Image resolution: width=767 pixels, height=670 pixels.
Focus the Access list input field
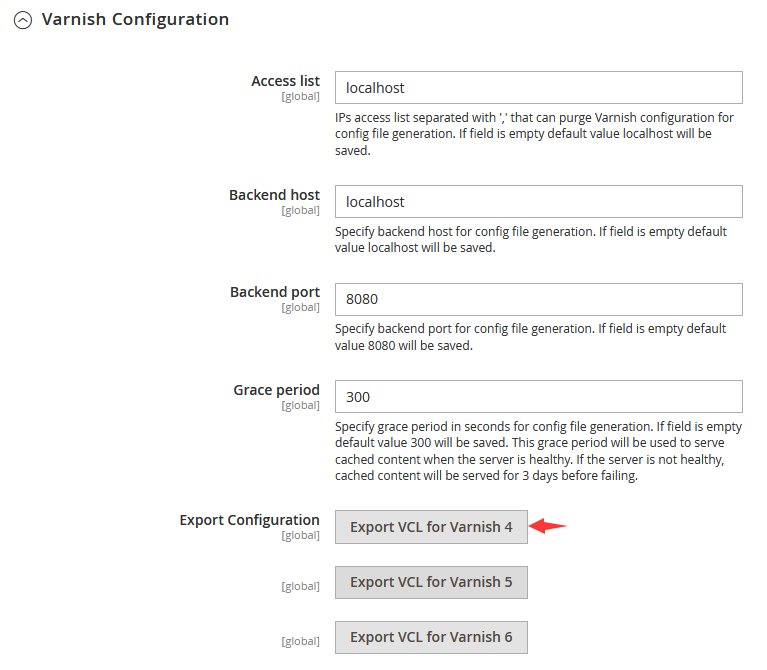[538, 88]
